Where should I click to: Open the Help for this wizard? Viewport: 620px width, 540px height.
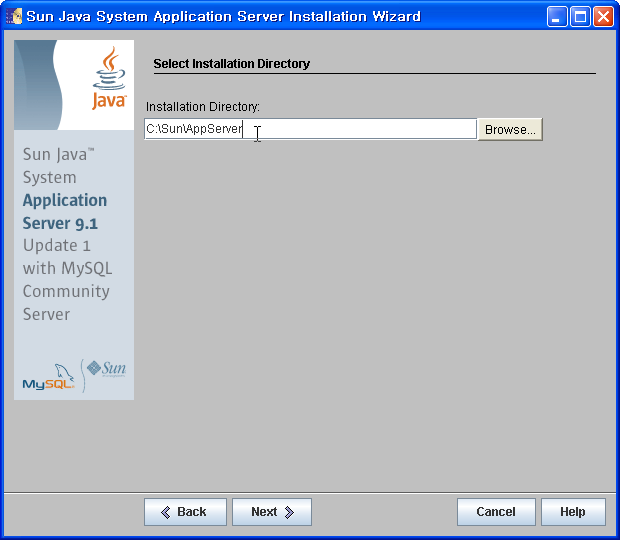(x=573, y=512)
